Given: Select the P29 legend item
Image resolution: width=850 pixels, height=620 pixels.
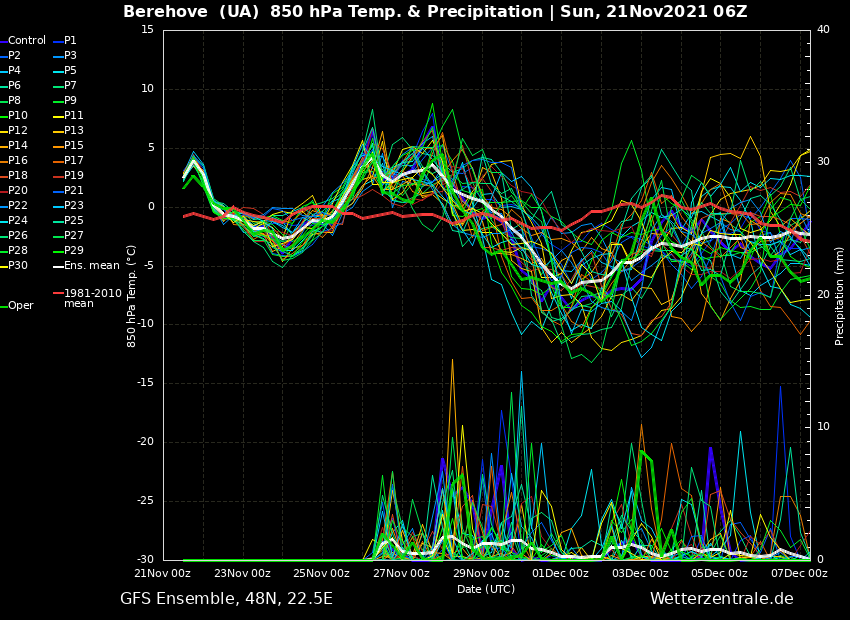Looking at the screenshot, I should tap(74, 251).
